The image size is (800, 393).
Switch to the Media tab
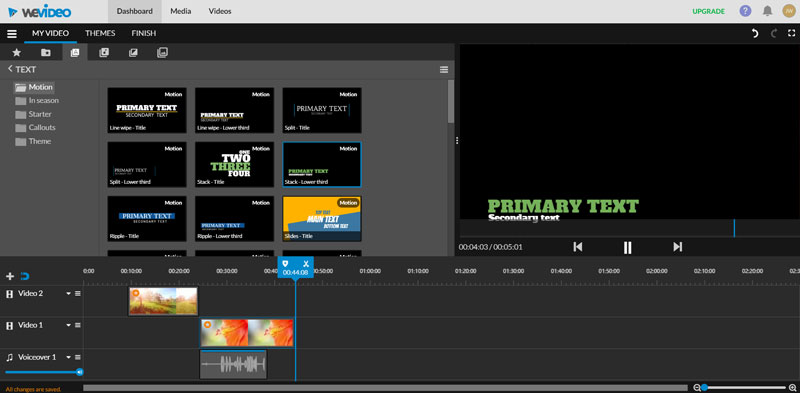(181, 11)
